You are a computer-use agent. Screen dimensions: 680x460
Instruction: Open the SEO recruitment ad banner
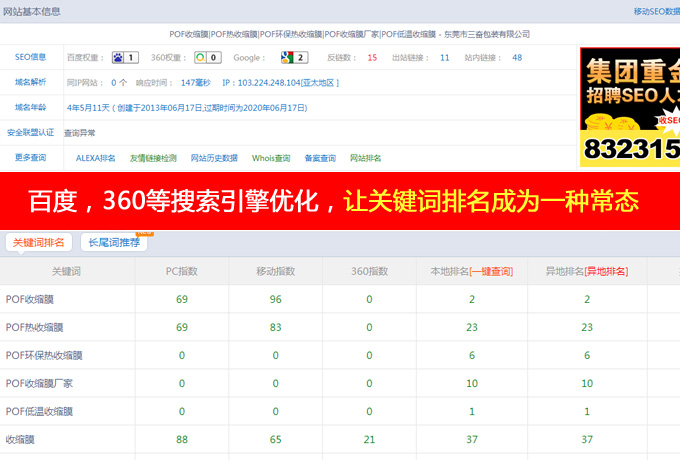pyautogui.click(x=629, y=108)
